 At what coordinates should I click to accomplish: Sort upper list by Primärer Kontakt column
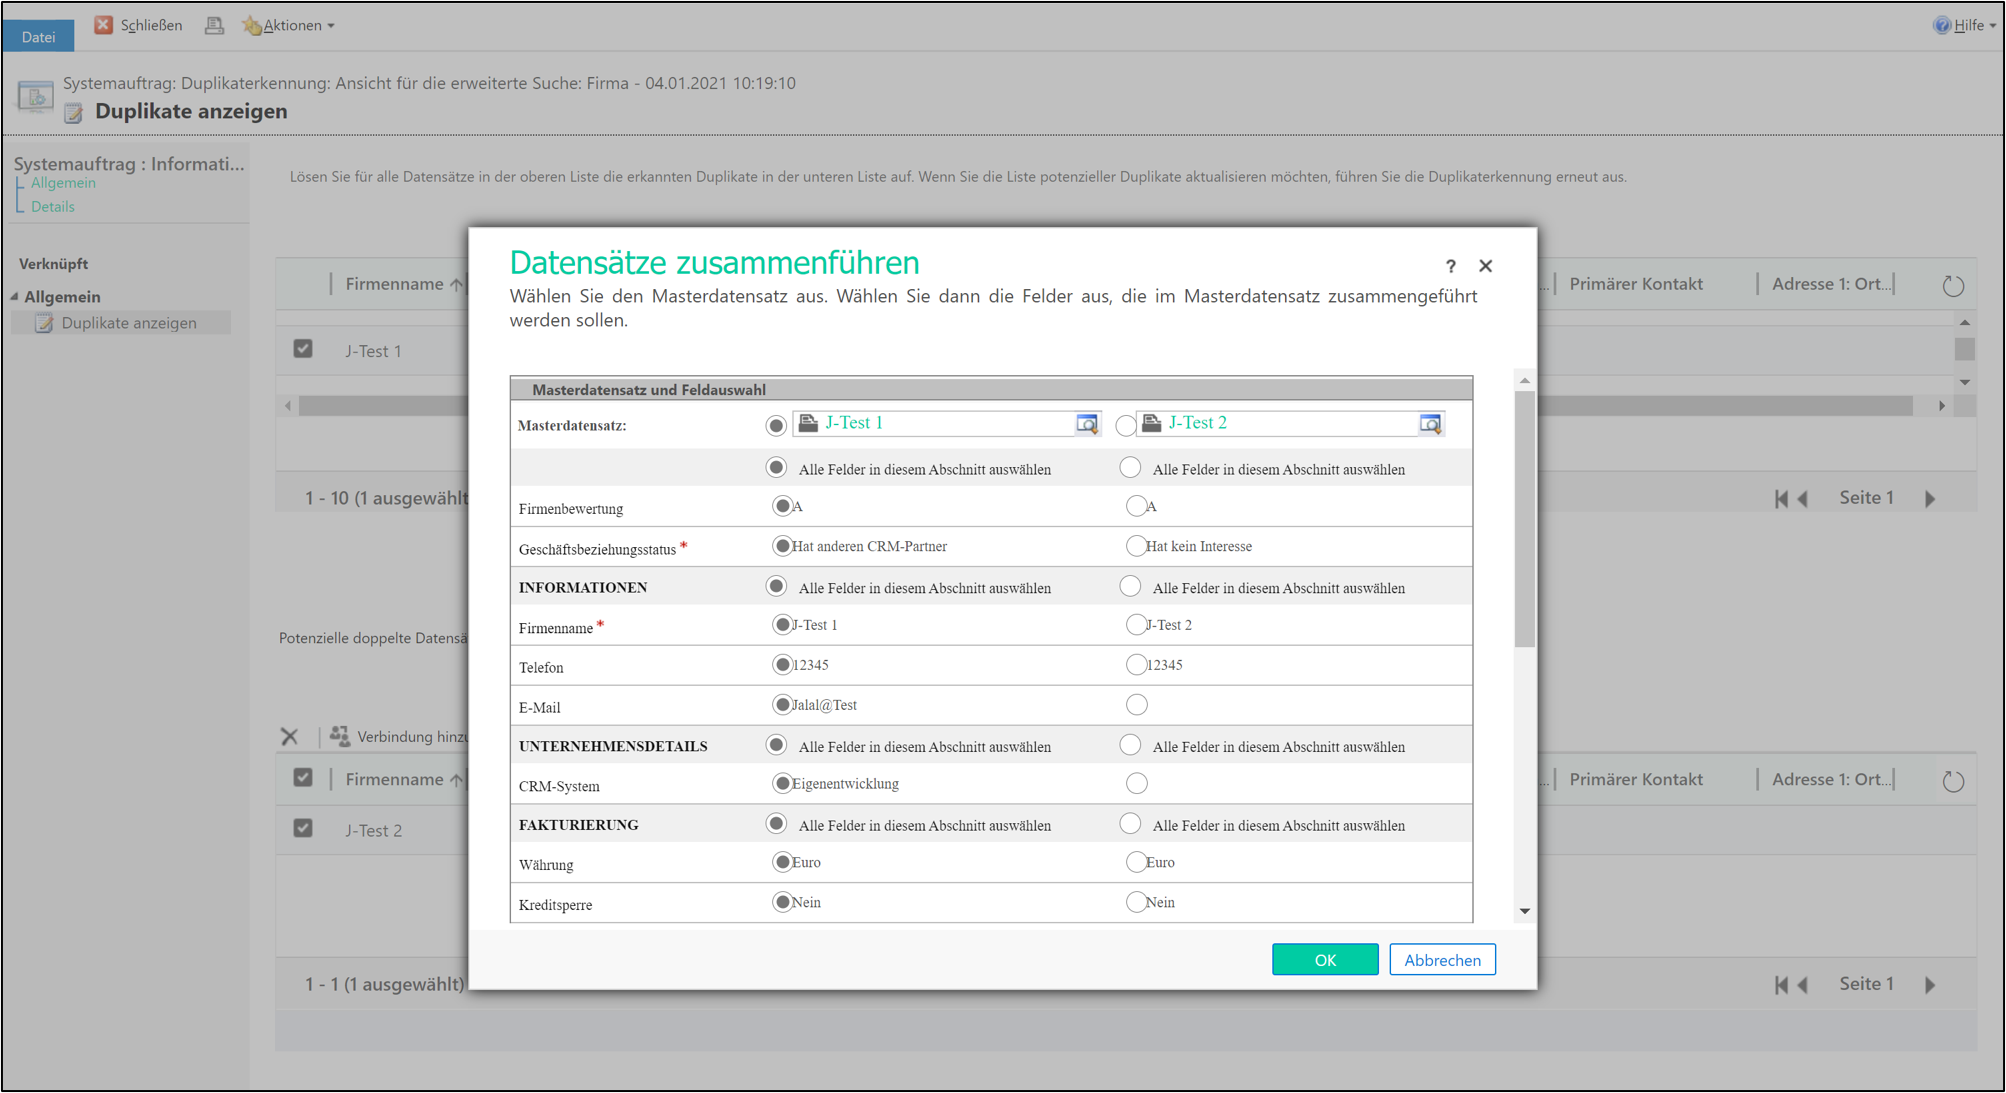pyautogui.click(x=1636, y=284)
